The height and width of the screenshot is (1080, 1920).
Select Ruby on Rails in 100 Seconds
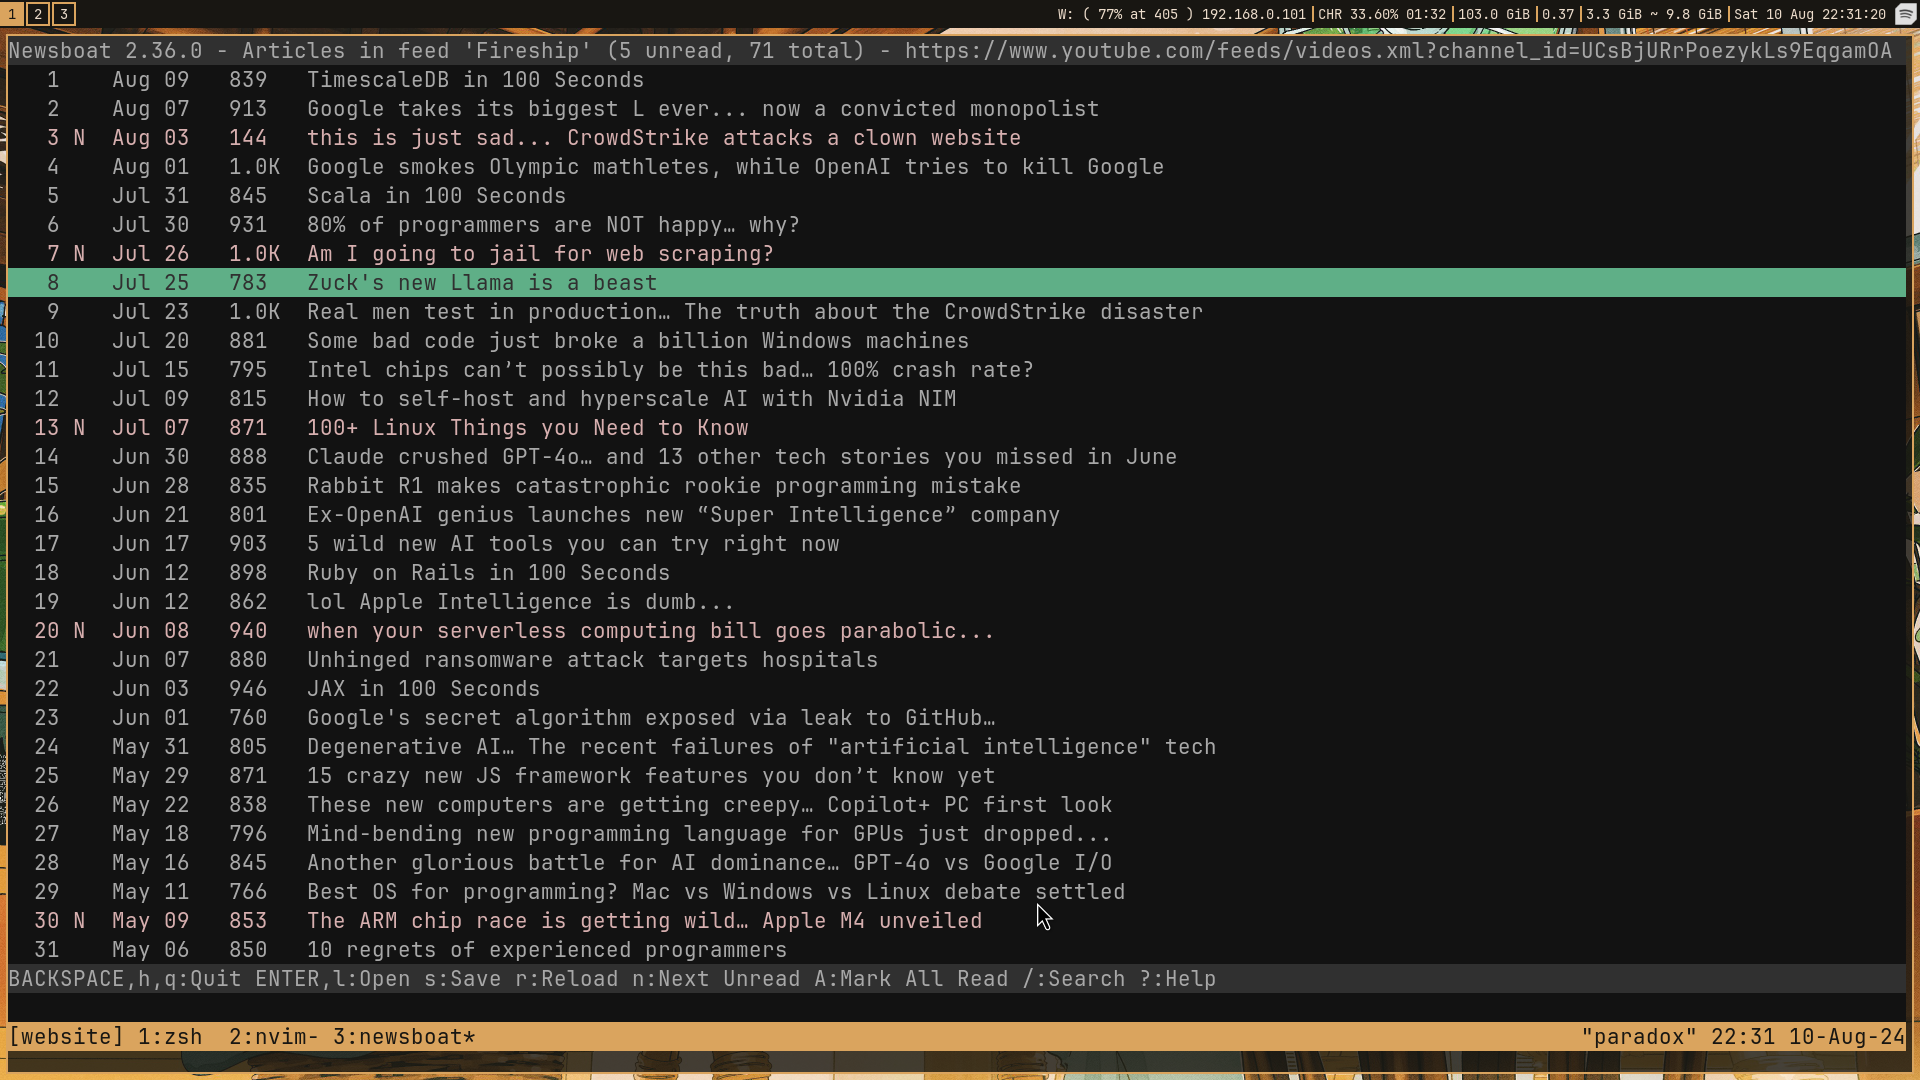coord(956,573)
